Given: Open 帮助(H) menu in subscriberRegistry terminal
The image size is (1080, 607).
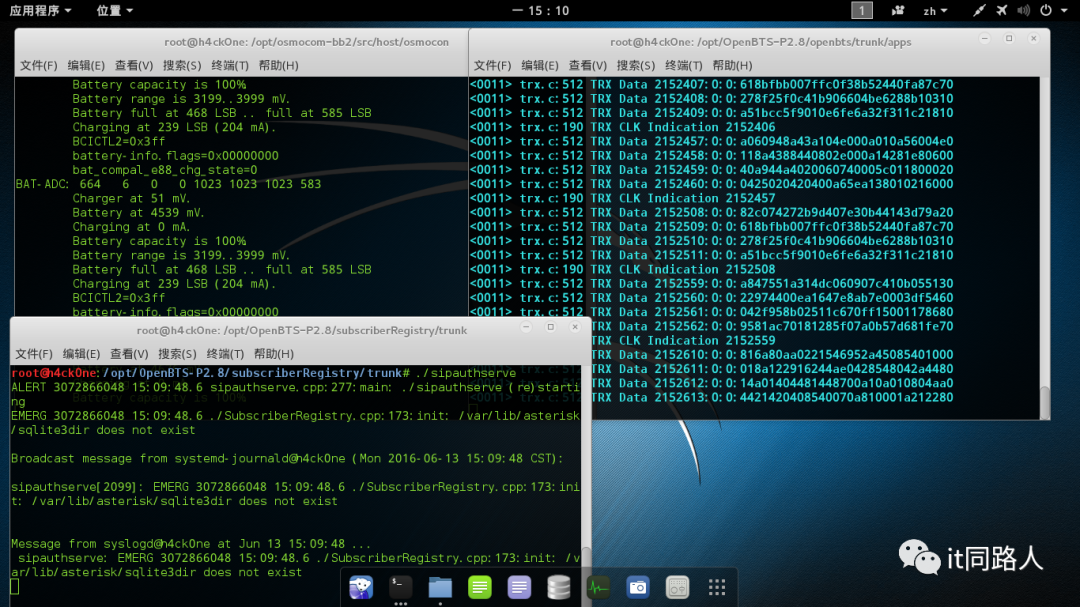Looking at the screenshot, I should point(273,354).
